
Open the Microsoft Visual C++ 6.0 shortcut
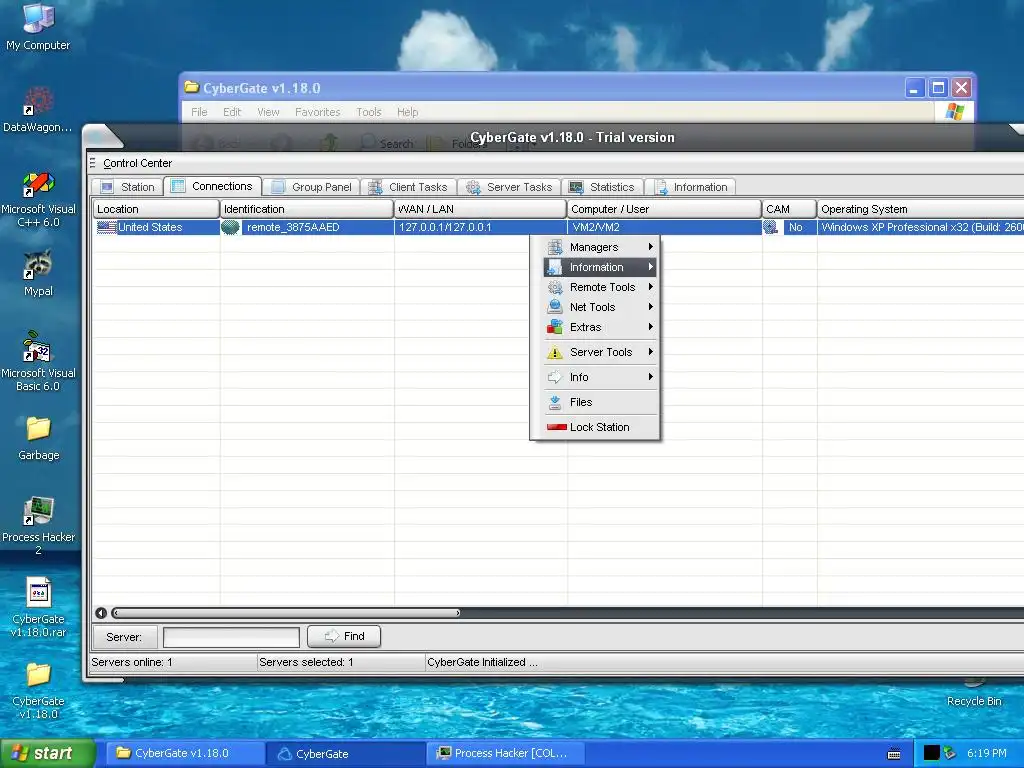click(38, 199)
